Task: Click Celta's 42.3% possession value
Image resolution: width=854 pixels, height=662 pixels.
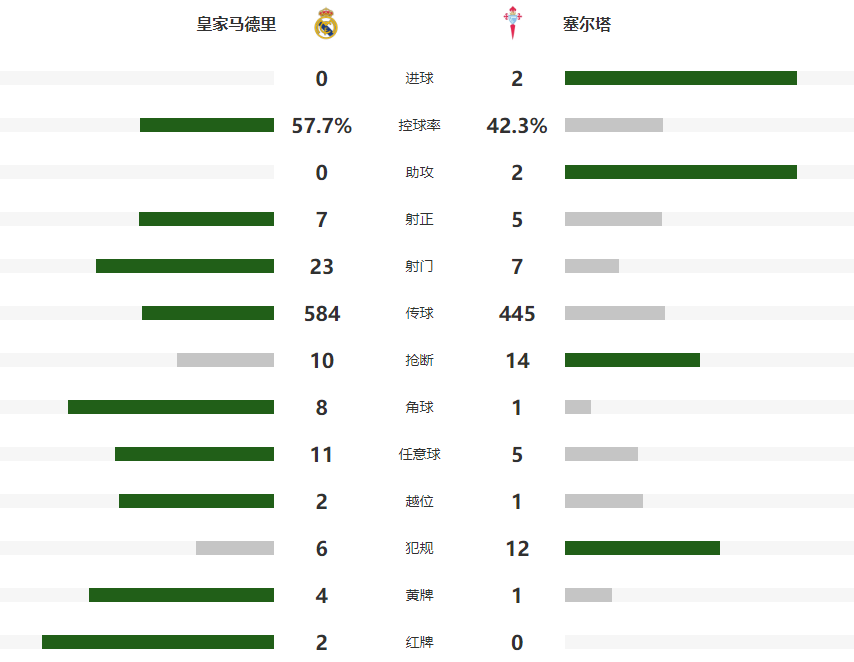Action: pos(517,125)
